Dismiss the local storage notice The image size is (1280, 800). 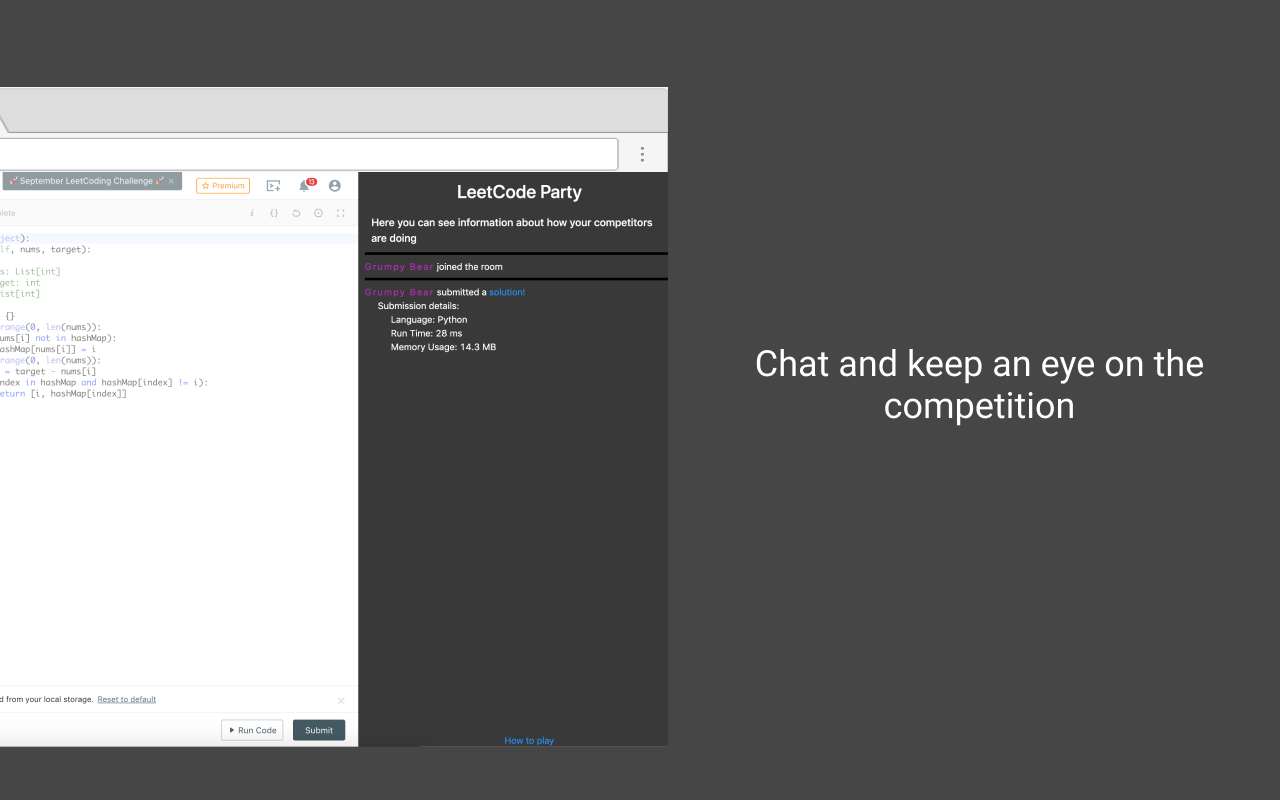(x=341, y=700)
